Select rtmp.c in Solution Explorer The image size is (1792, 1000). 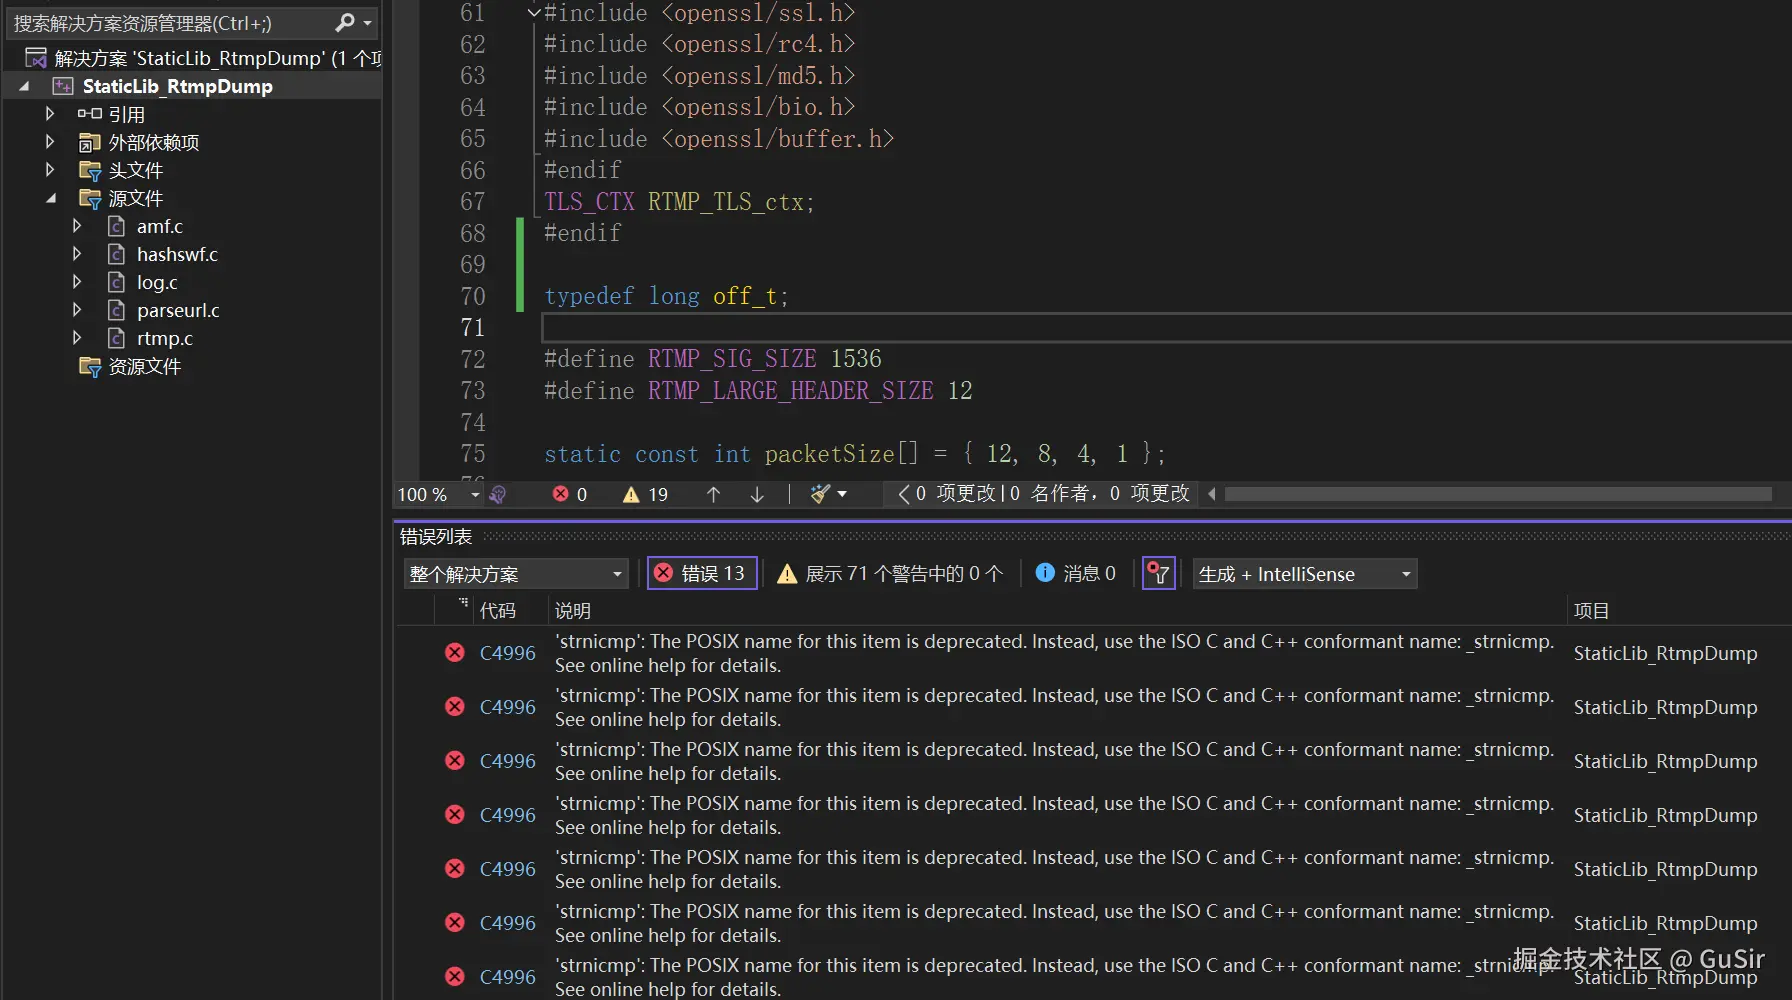click(165, 338)
